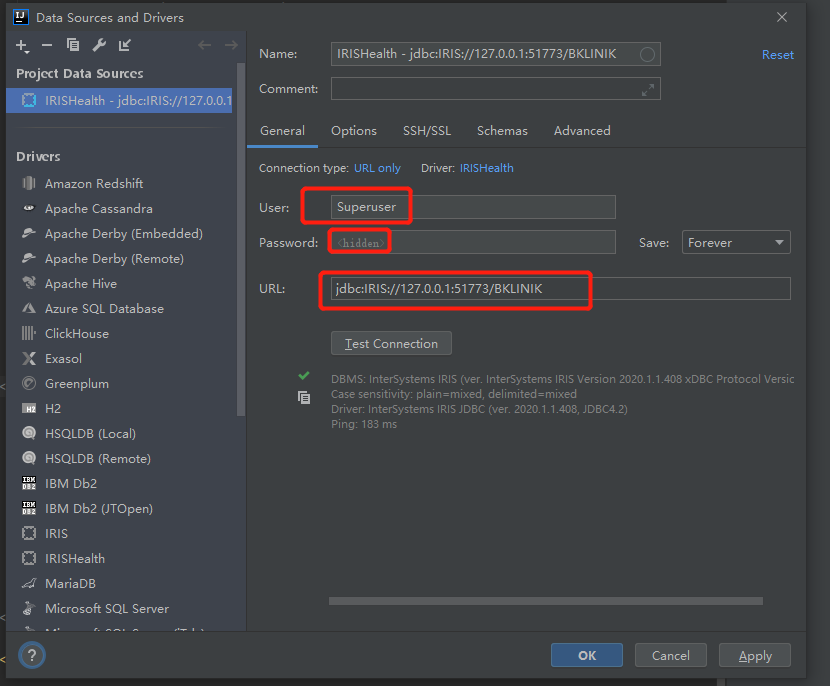This screenshot has width=830, height=686.
Task: Open the SSH/SSL tab
Action: 427,131
